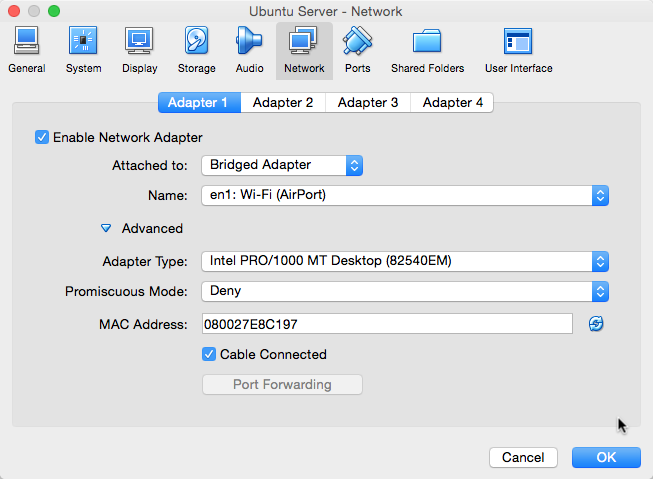The width and height of the screenshot is (653, 479).
Task: Select the Network settings icon
Action: point(304,50)
